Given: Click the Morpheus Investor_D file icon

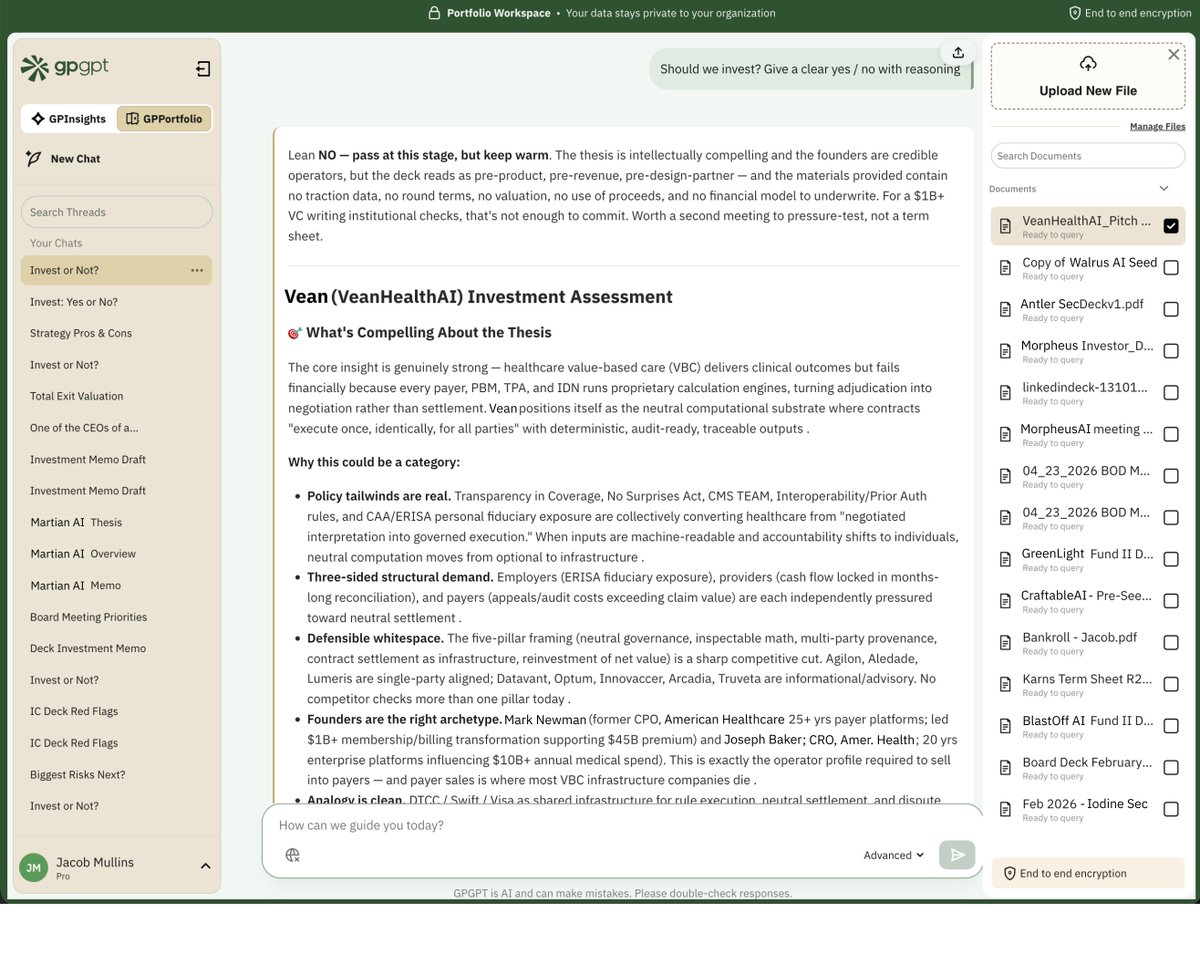Looking at the screenshot, I should 1006,351.
